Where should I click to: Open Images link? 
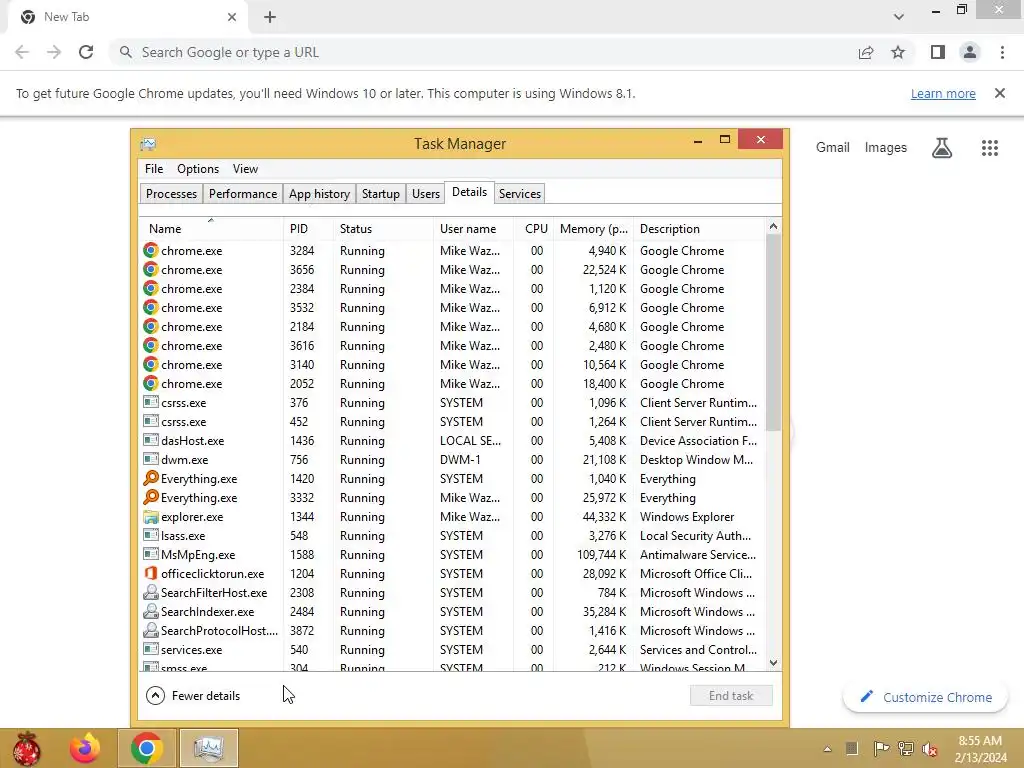click(886, 148)
